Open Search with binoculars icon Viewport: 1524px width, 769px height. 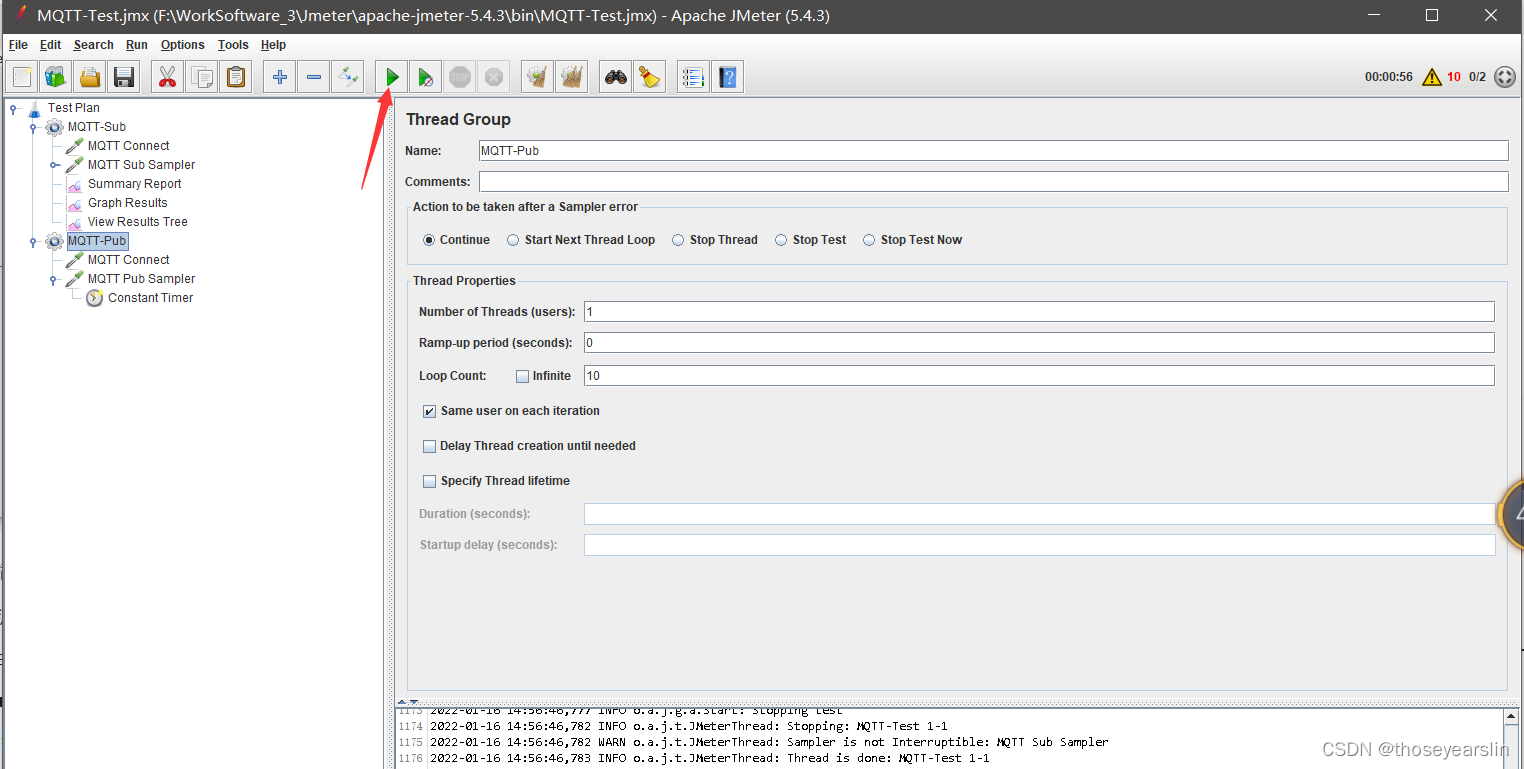[x=616, y=77]
